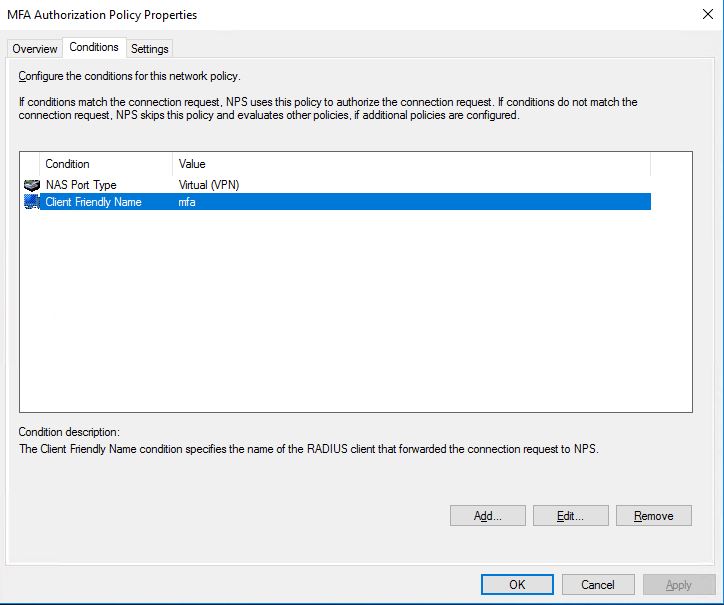The width and height of the screenshot is (724, 605).
Task: Select the Conditions tab
Action: [x=94, y=47]
